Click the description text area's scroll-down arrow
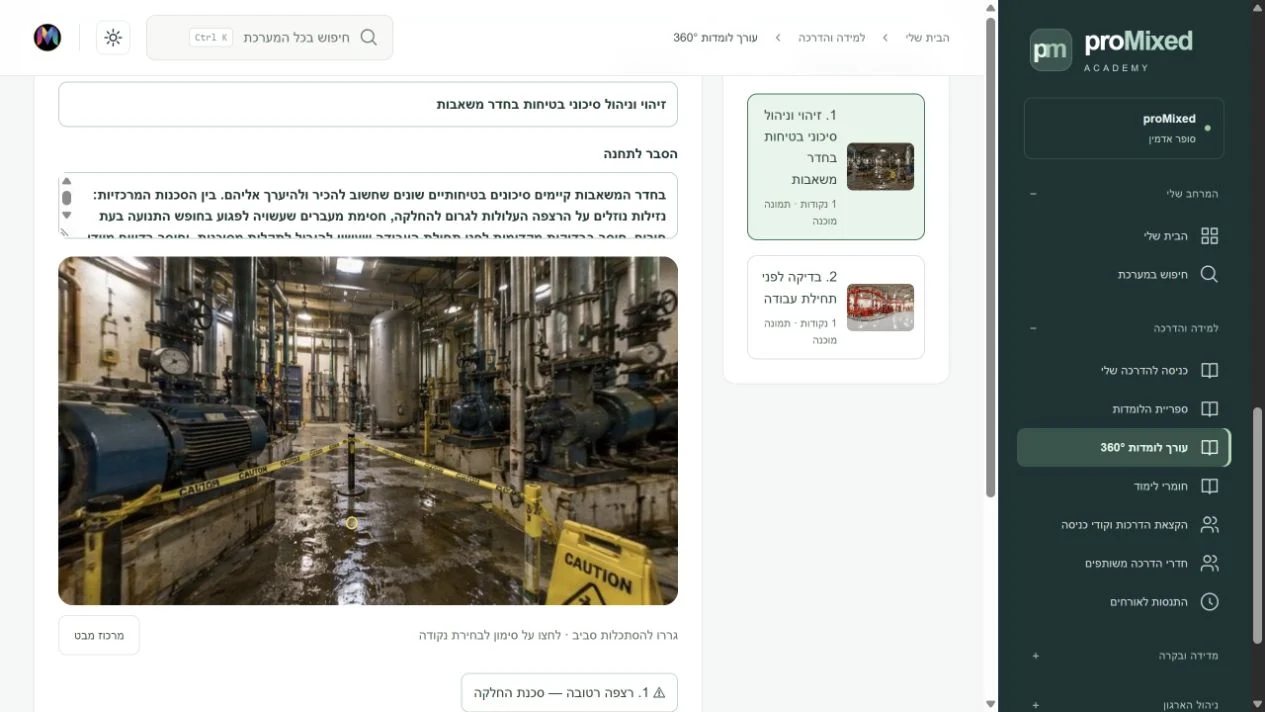The height and width of the screenshot is (712, 1265). click(x=66, y=215)
